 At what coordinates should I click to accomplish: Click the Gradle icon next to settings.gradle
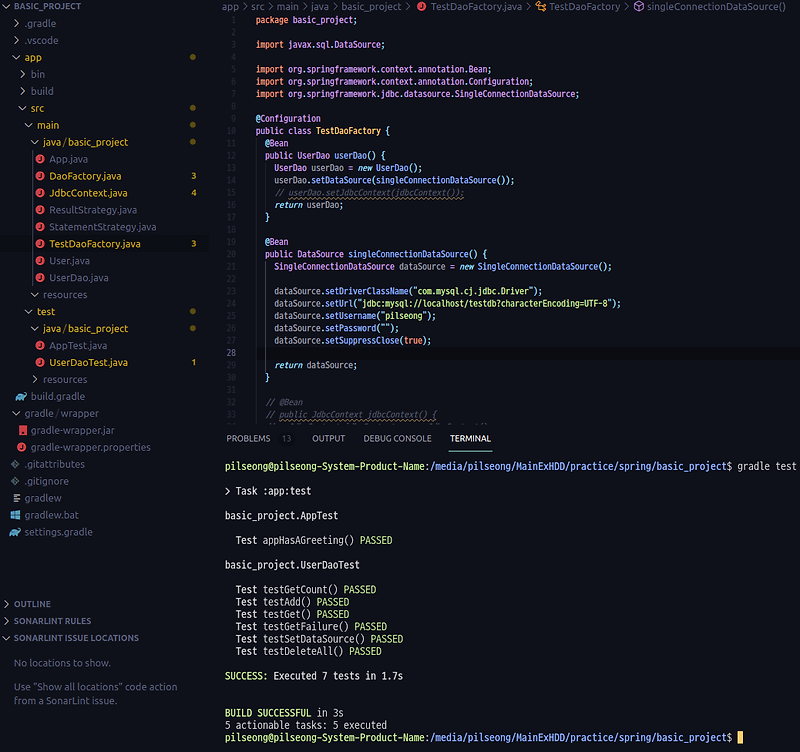point(17,532)
